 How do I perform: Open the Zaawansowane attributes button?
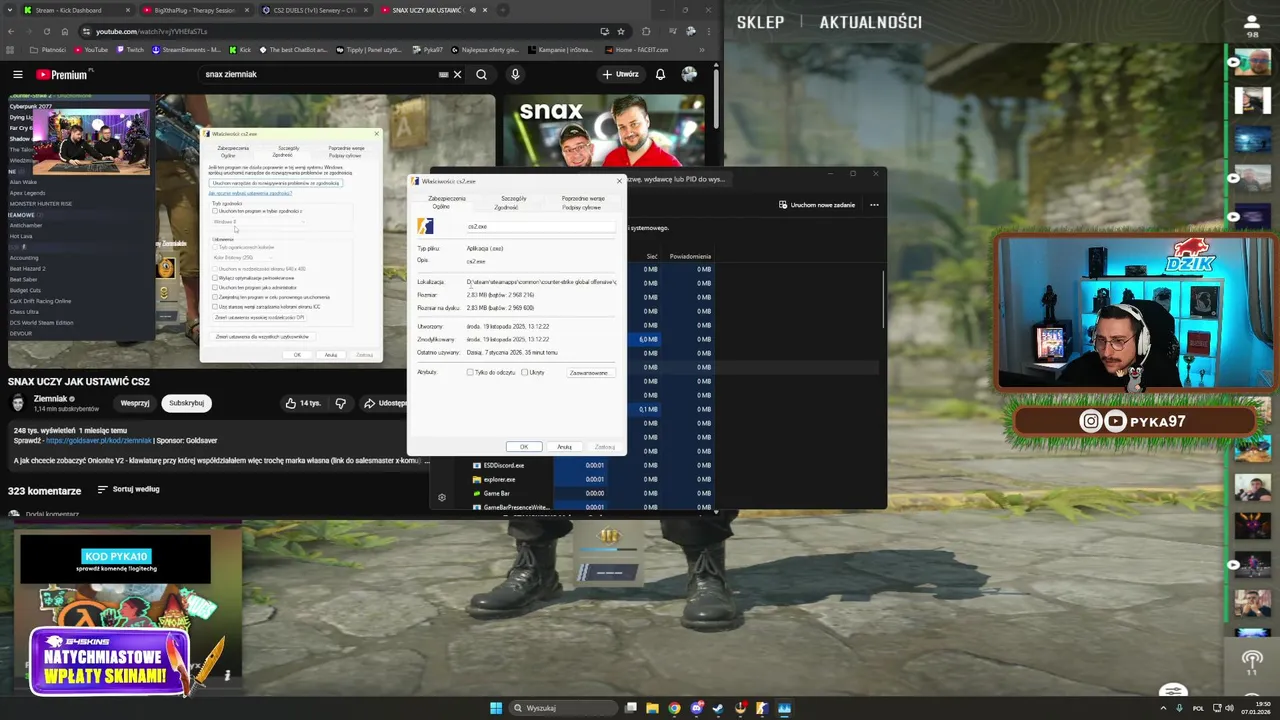pos(589,372)
